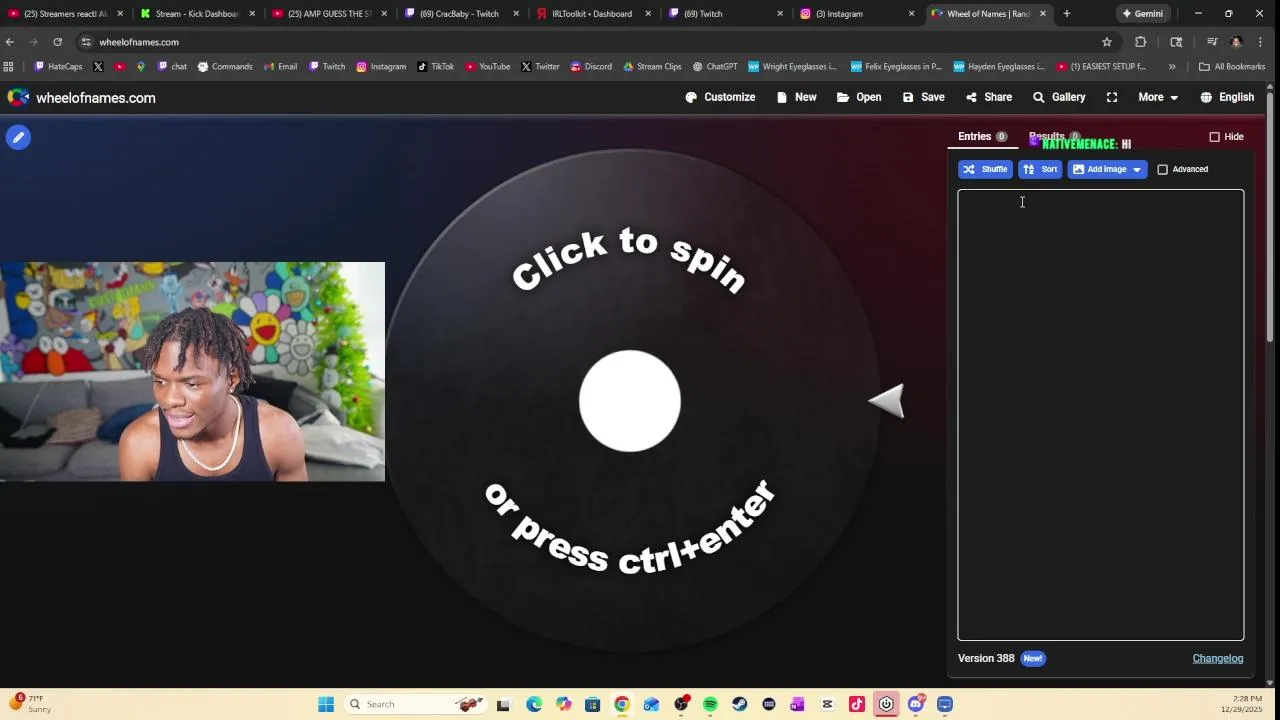Screen dimensions: 1280x720
Task: Open Discord from taskbar
Action: 916,704
